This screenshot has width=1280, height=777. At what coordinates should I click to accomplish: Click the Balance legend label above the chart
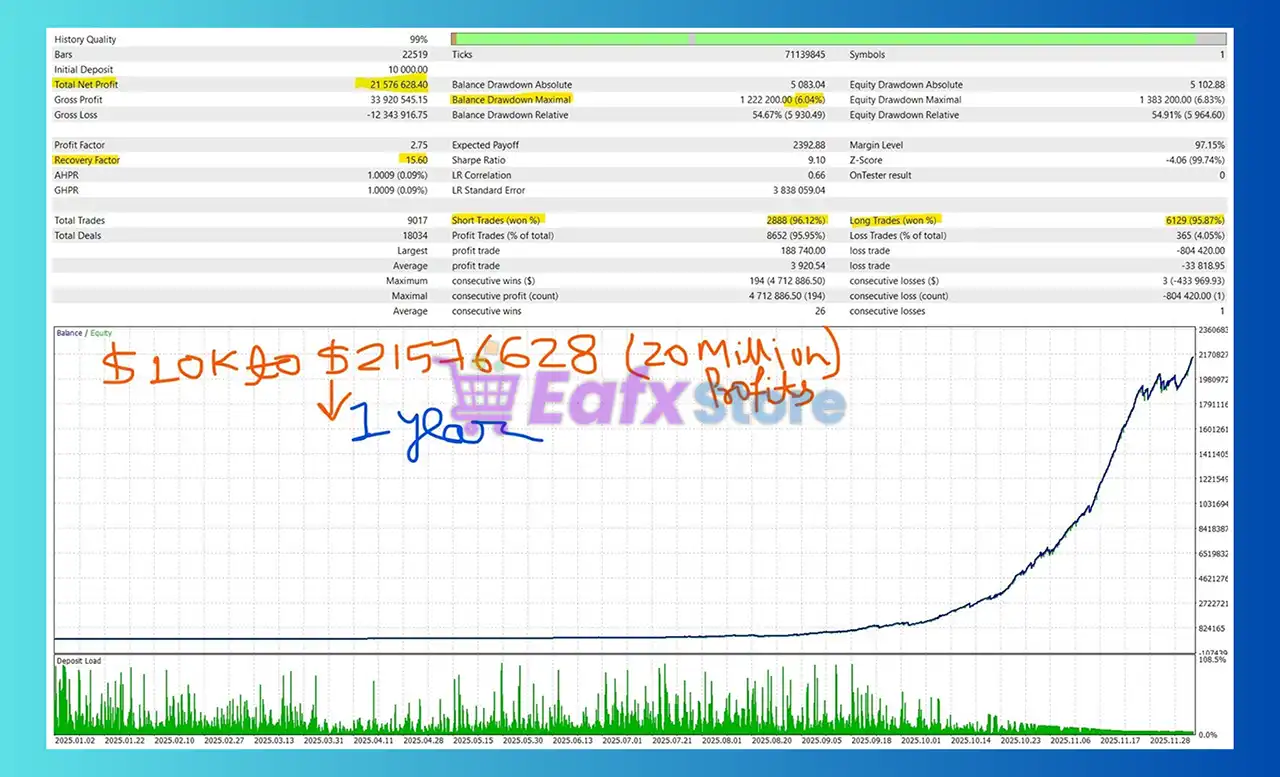[69, 333]
